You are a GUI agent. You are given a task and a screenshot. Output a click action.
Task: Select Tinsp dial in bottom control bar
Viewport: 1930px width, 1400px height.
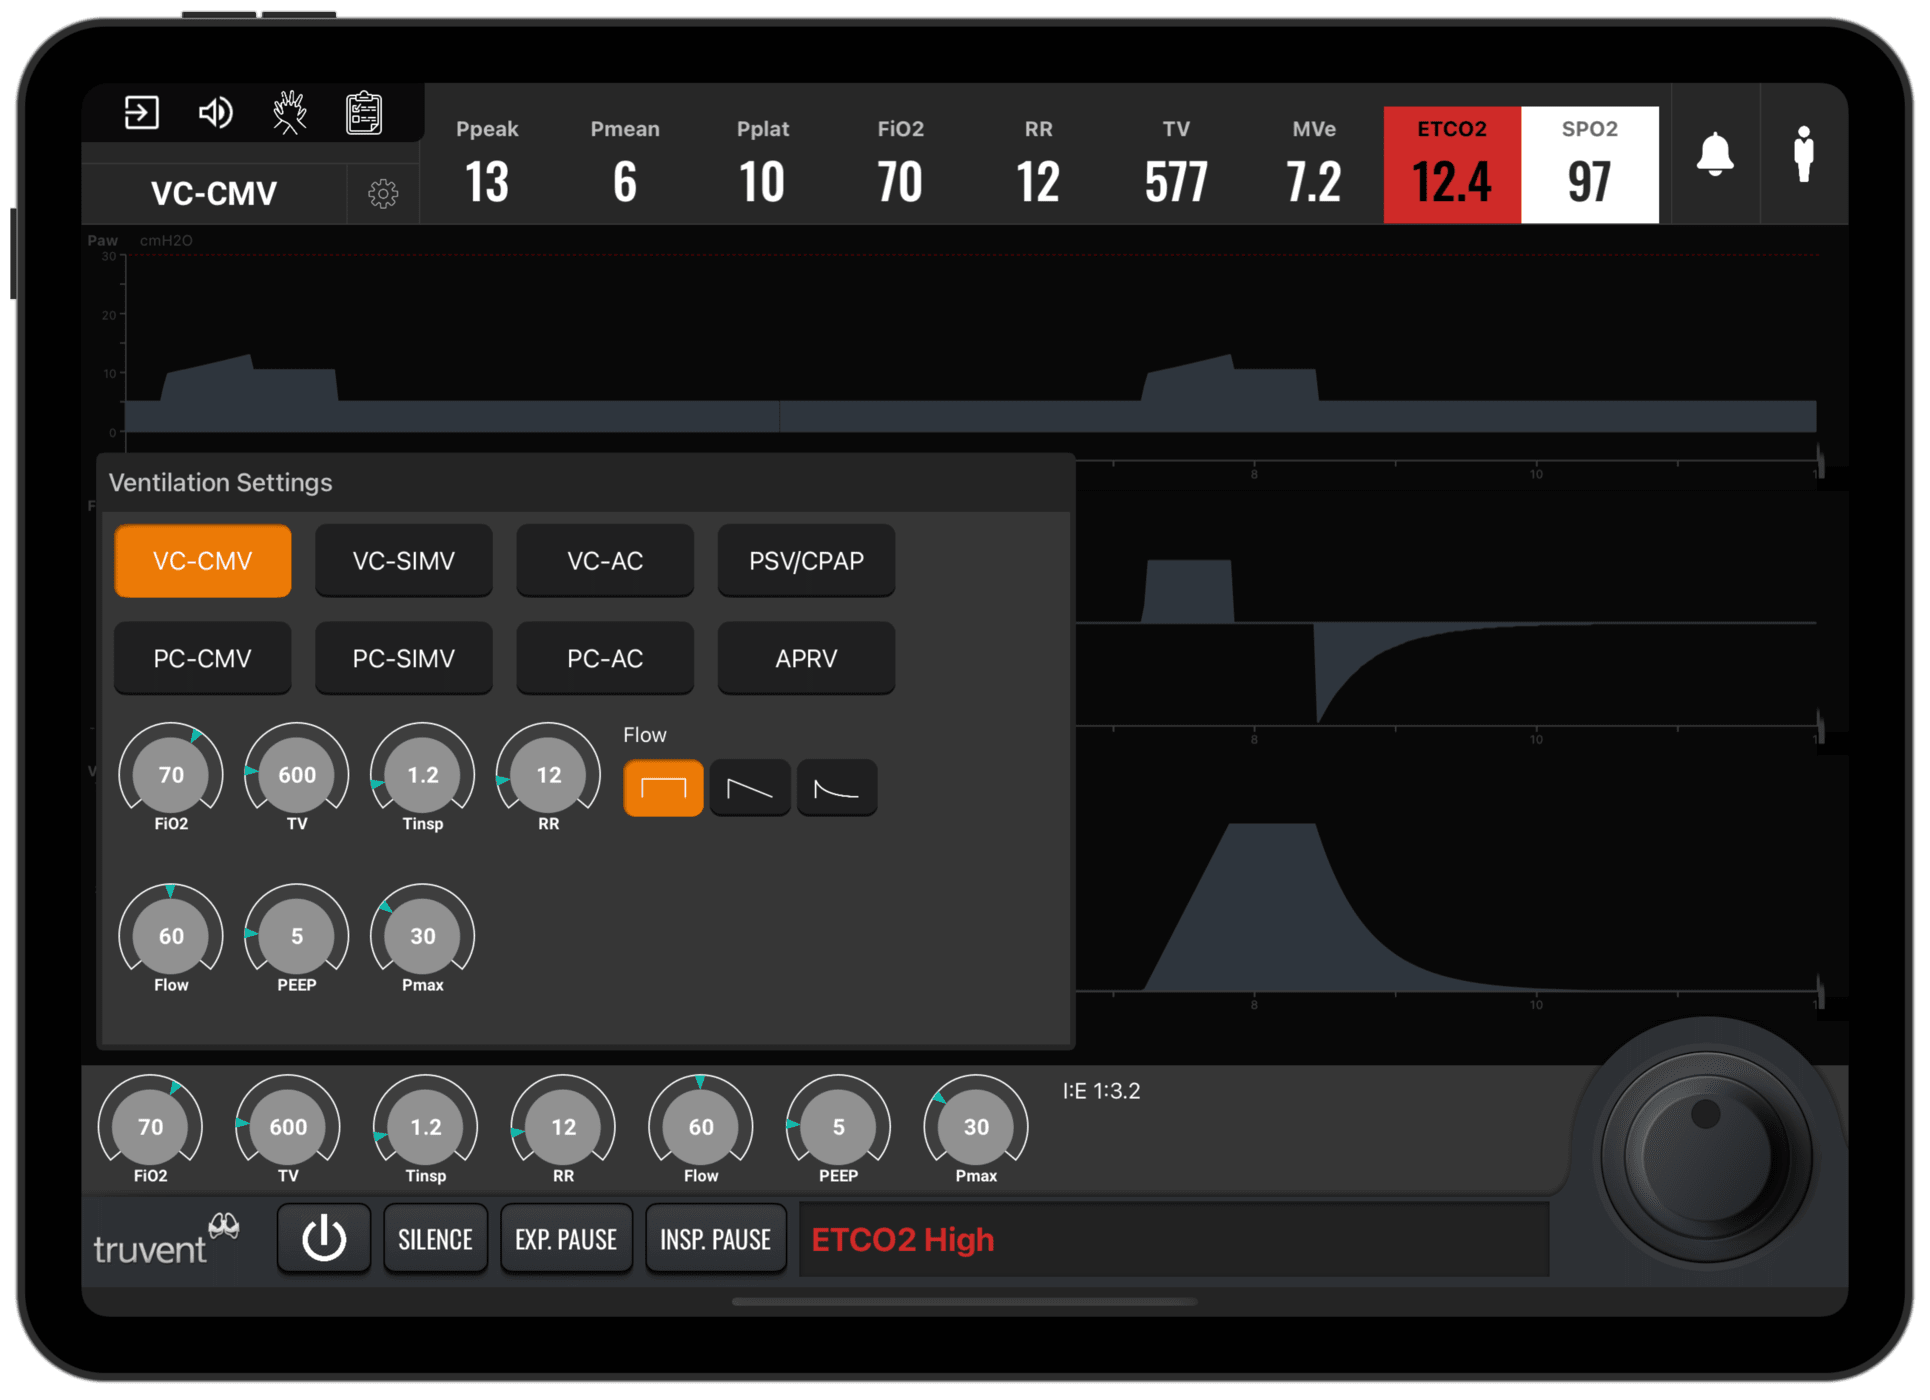426,1127
